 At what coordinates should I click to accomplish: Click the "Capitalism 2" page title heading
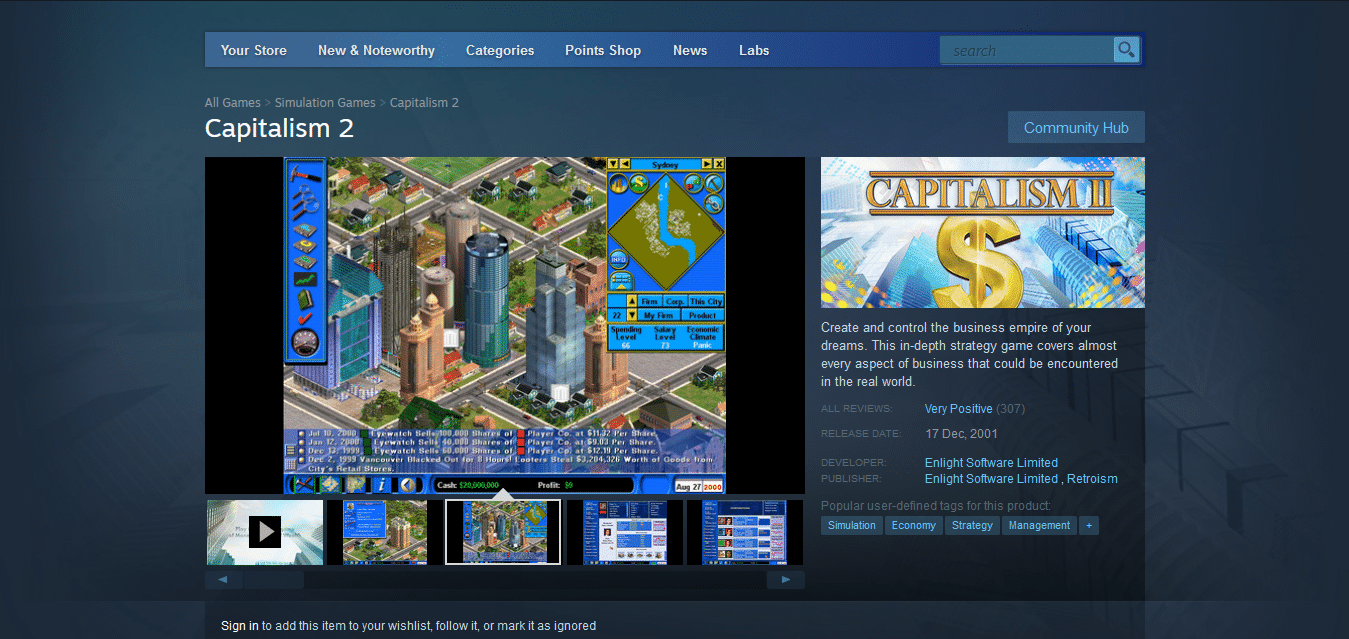[280, 128]
